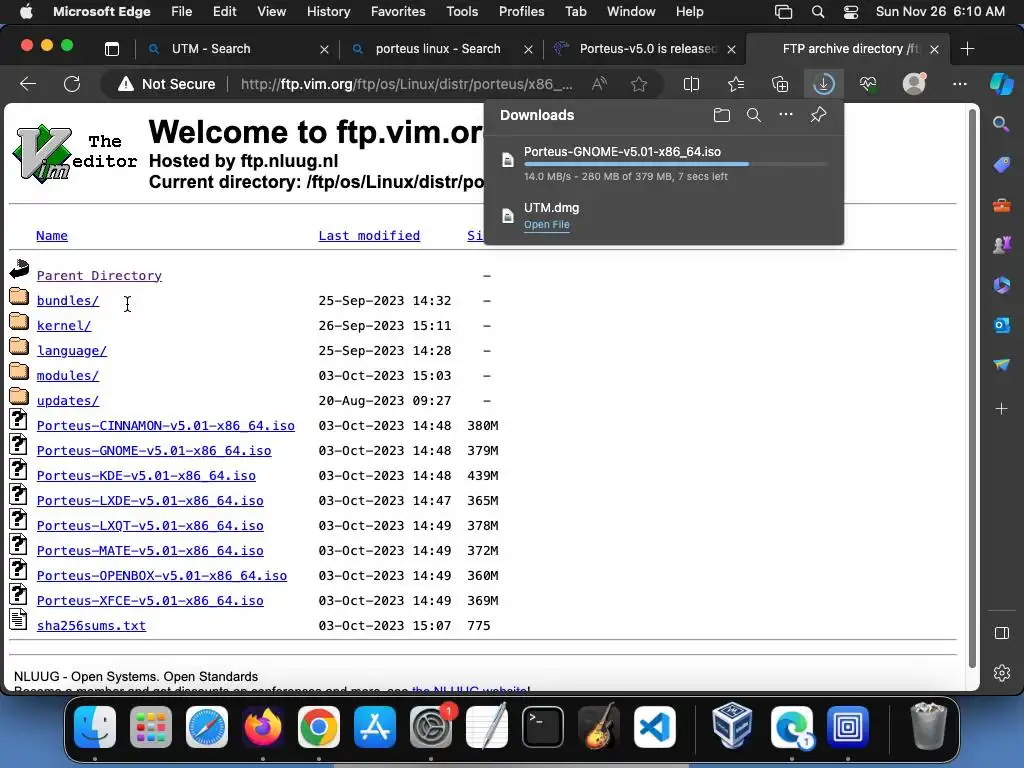The height and width of the screenshot is (768, 1024).
Task: Sort listing by Name header link
Action: click(x=52, y=236)
